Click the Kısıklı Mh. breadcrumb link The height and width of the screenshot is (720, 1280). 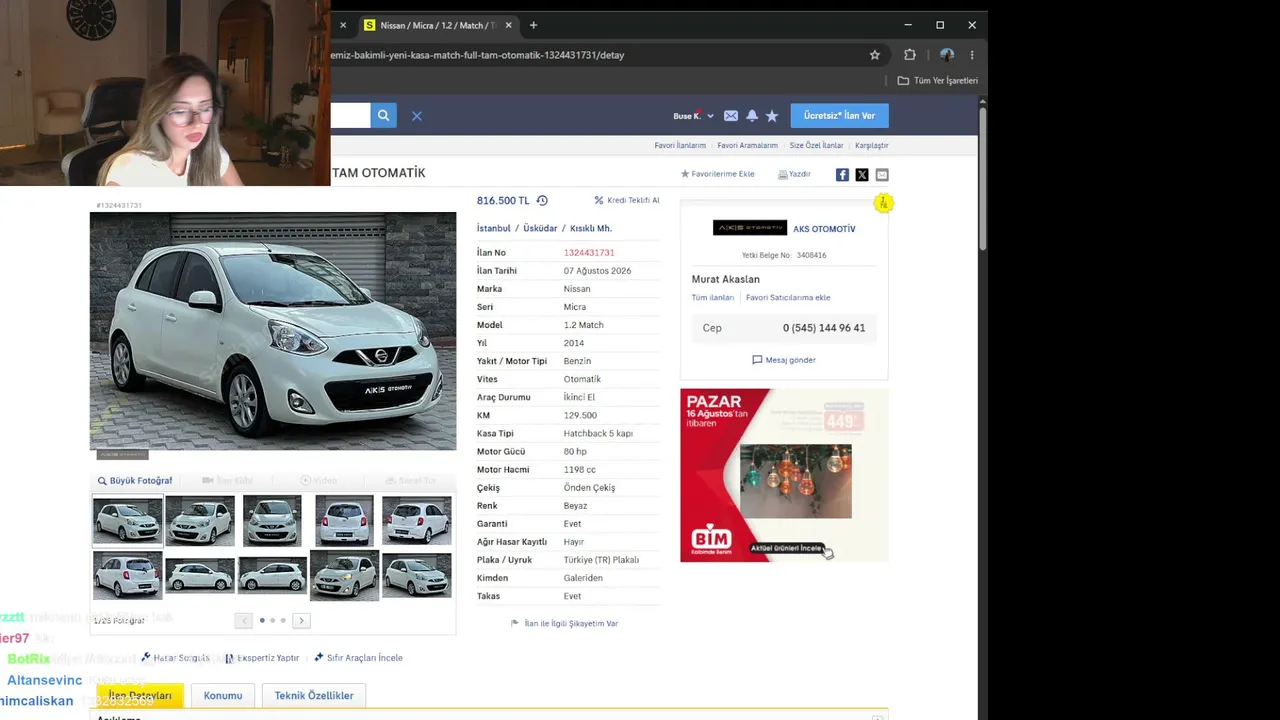[x=591, y=229]
